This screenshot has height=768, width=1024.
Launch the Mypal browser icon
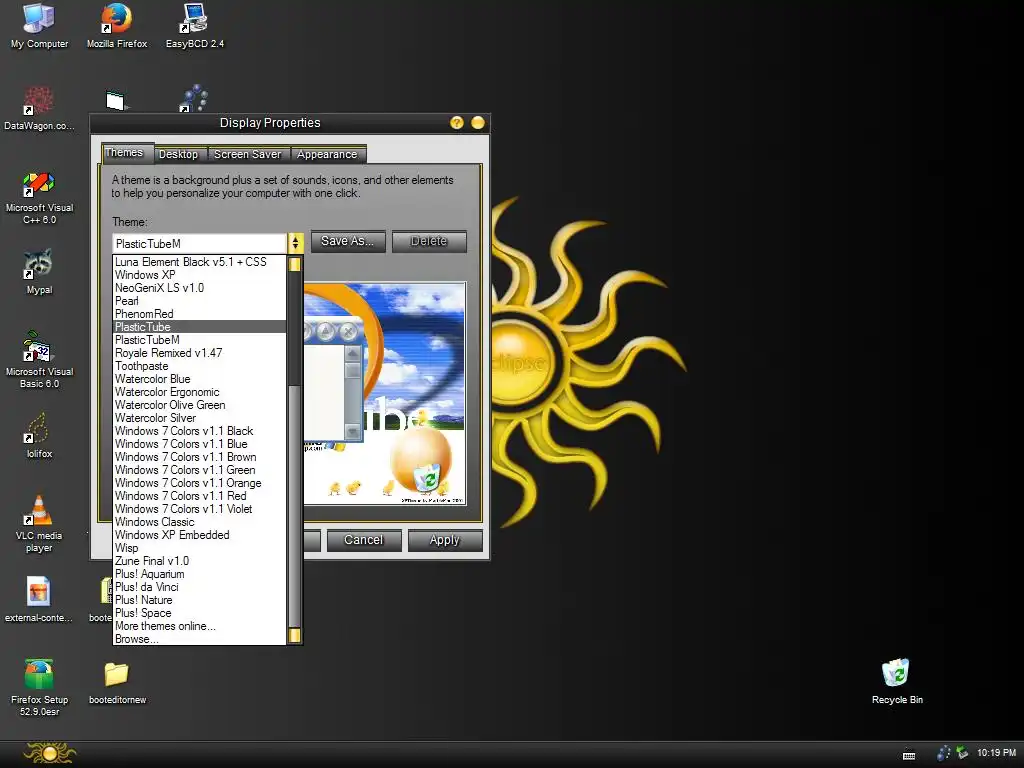39,272
